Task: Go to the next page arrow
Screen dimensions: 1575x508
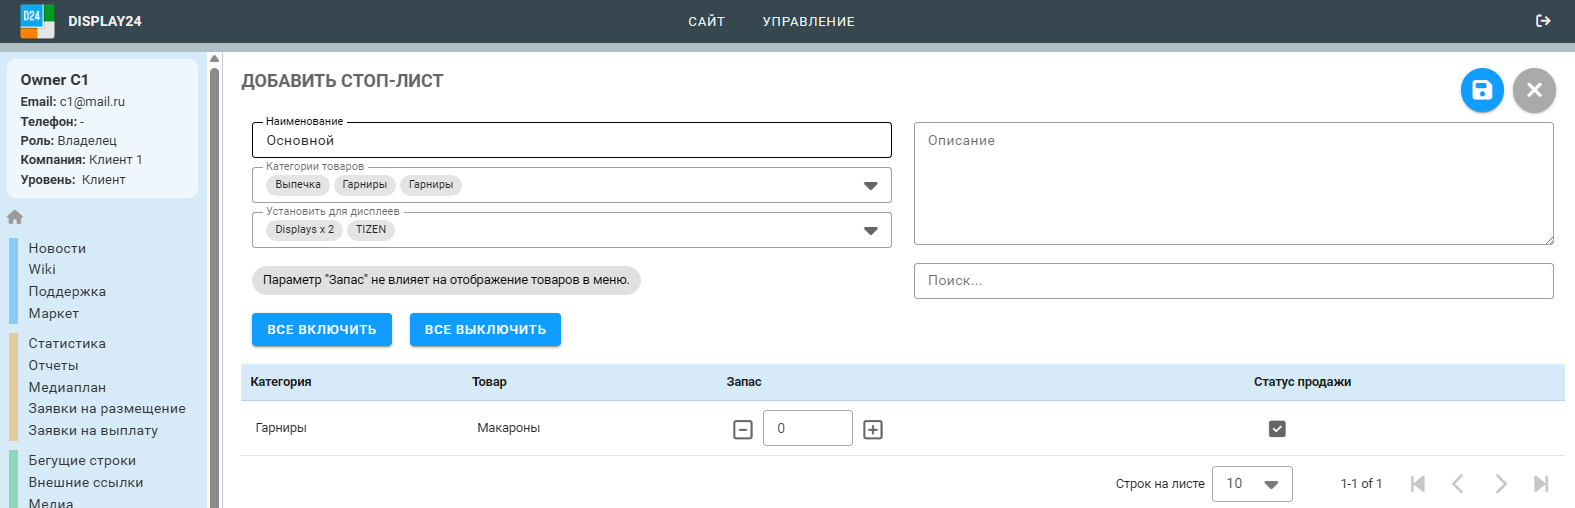Action: point(1500,484)
